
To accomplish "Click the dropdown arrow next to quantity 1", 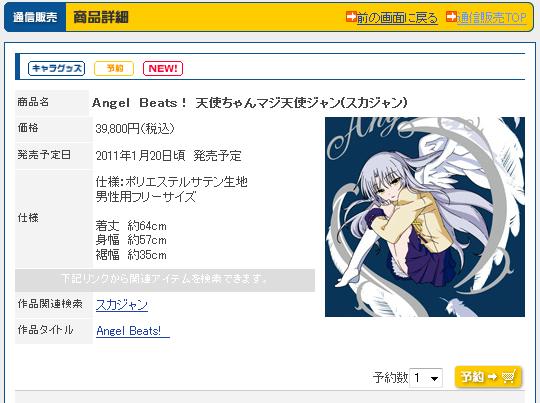I will point(435,378).
